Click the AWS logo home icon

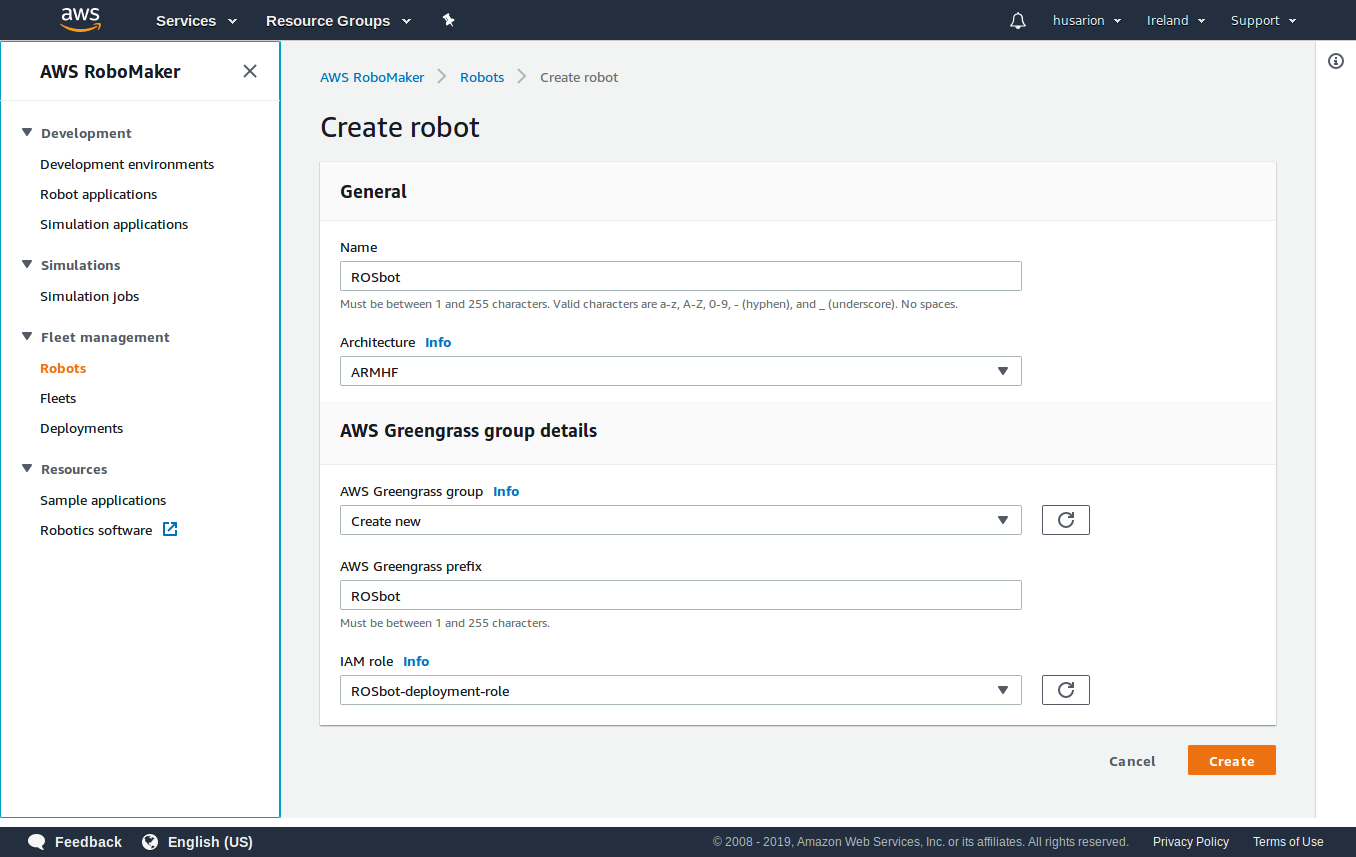tap(80, 20)
